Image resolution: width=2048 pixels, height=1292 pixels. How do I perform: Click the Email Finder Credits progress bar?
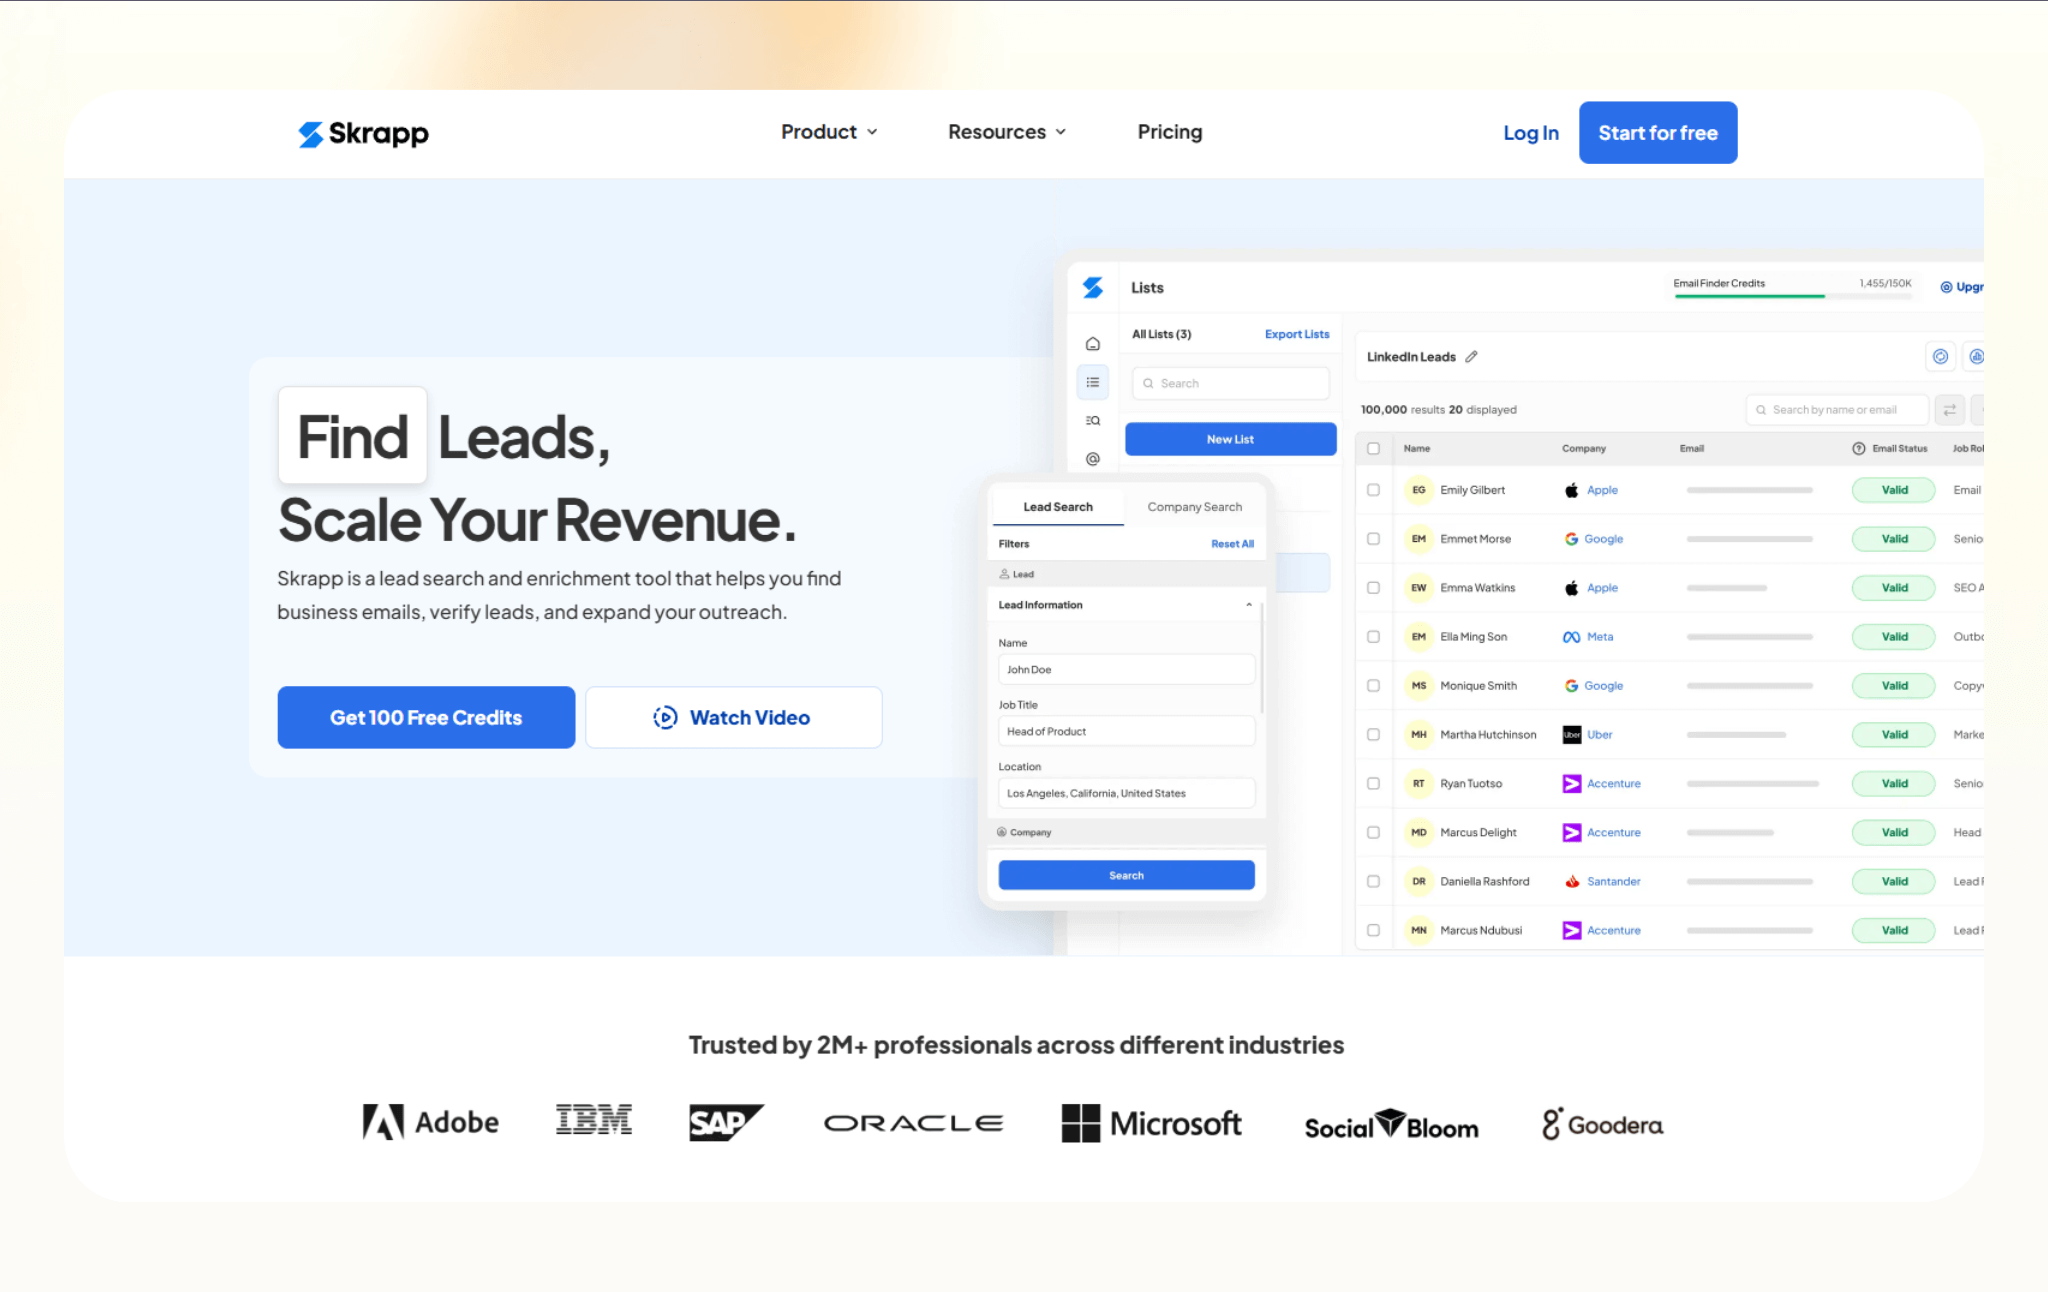tap(1792, 296)
